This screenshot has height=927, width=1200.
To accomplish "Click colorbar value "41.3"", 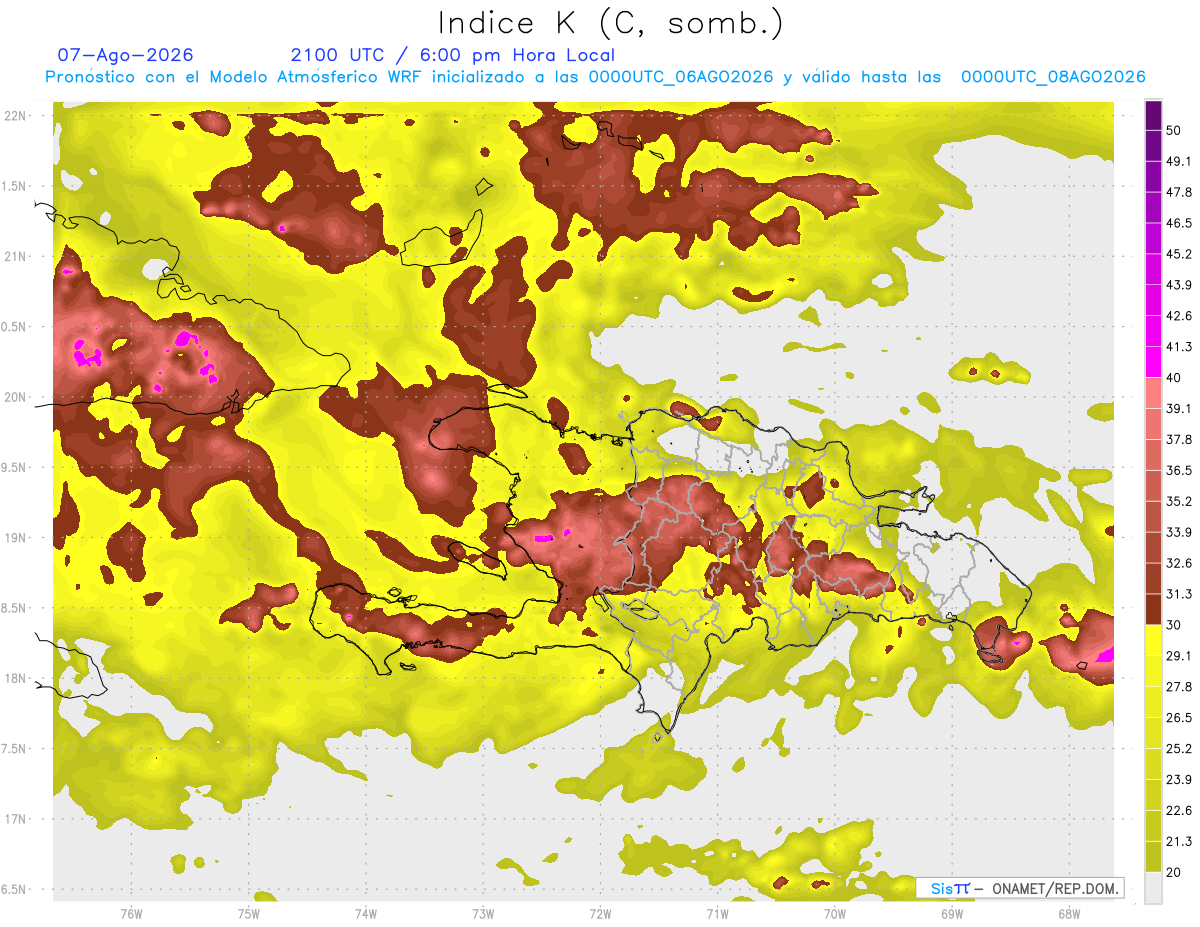I will pos(1179,347).
